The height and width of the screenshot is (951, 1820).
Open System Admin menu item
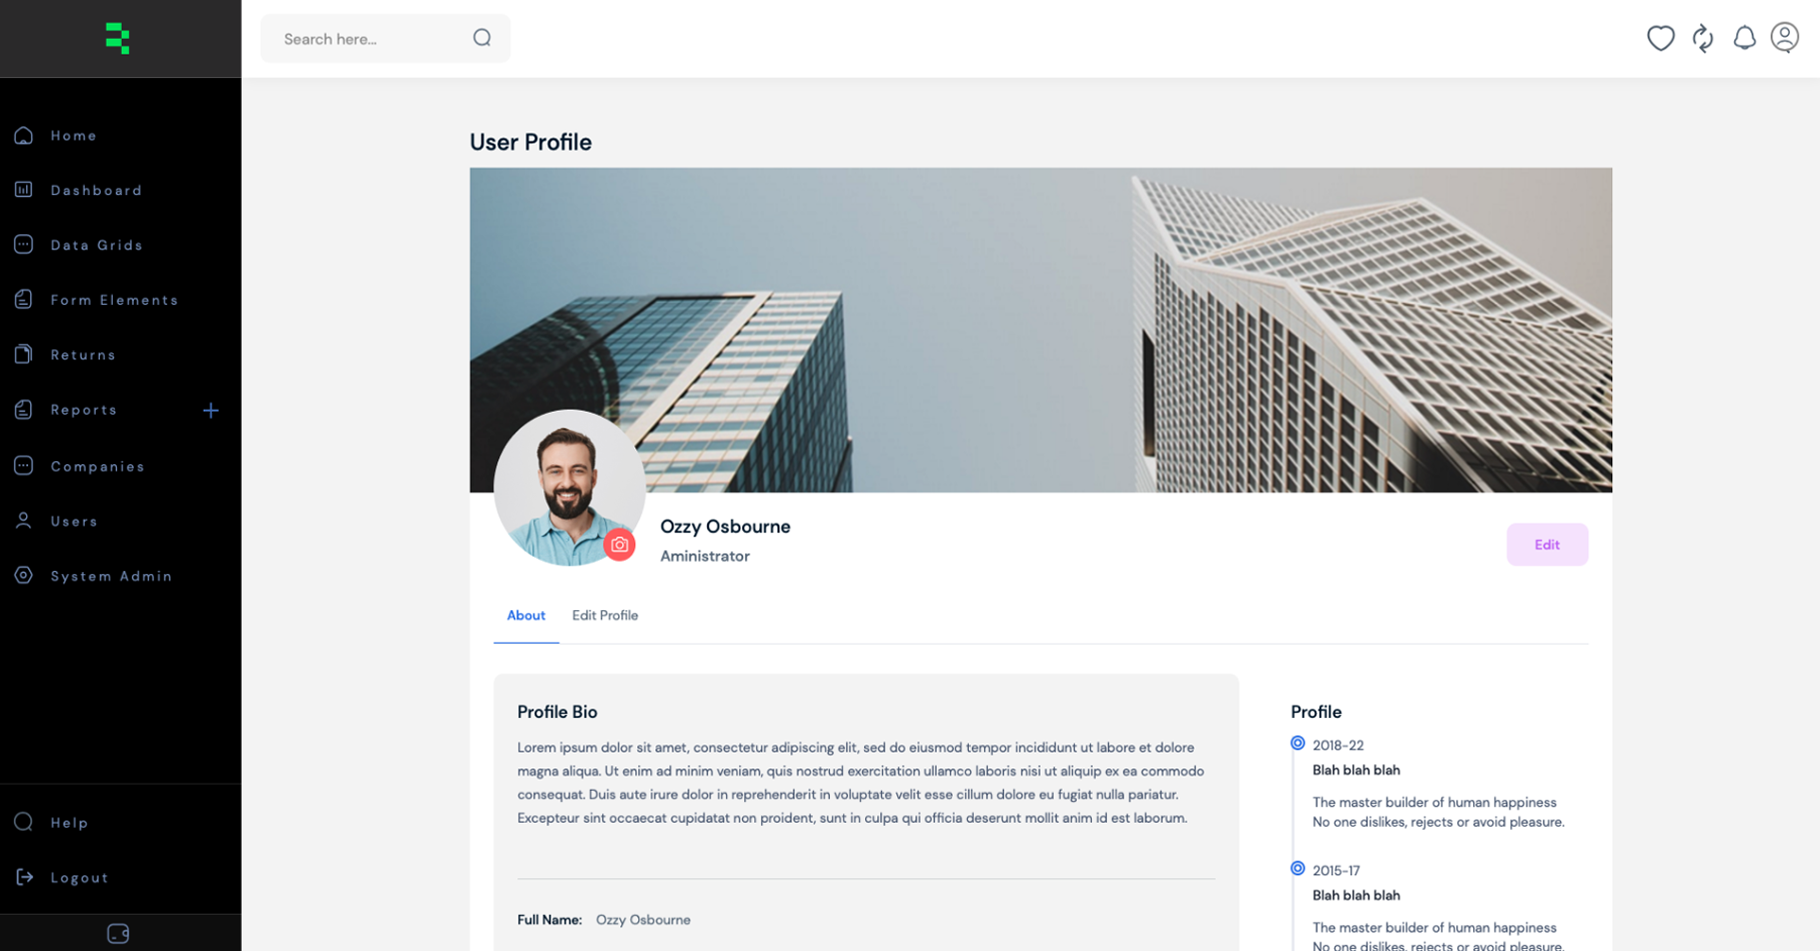click(x=112, y=576)
